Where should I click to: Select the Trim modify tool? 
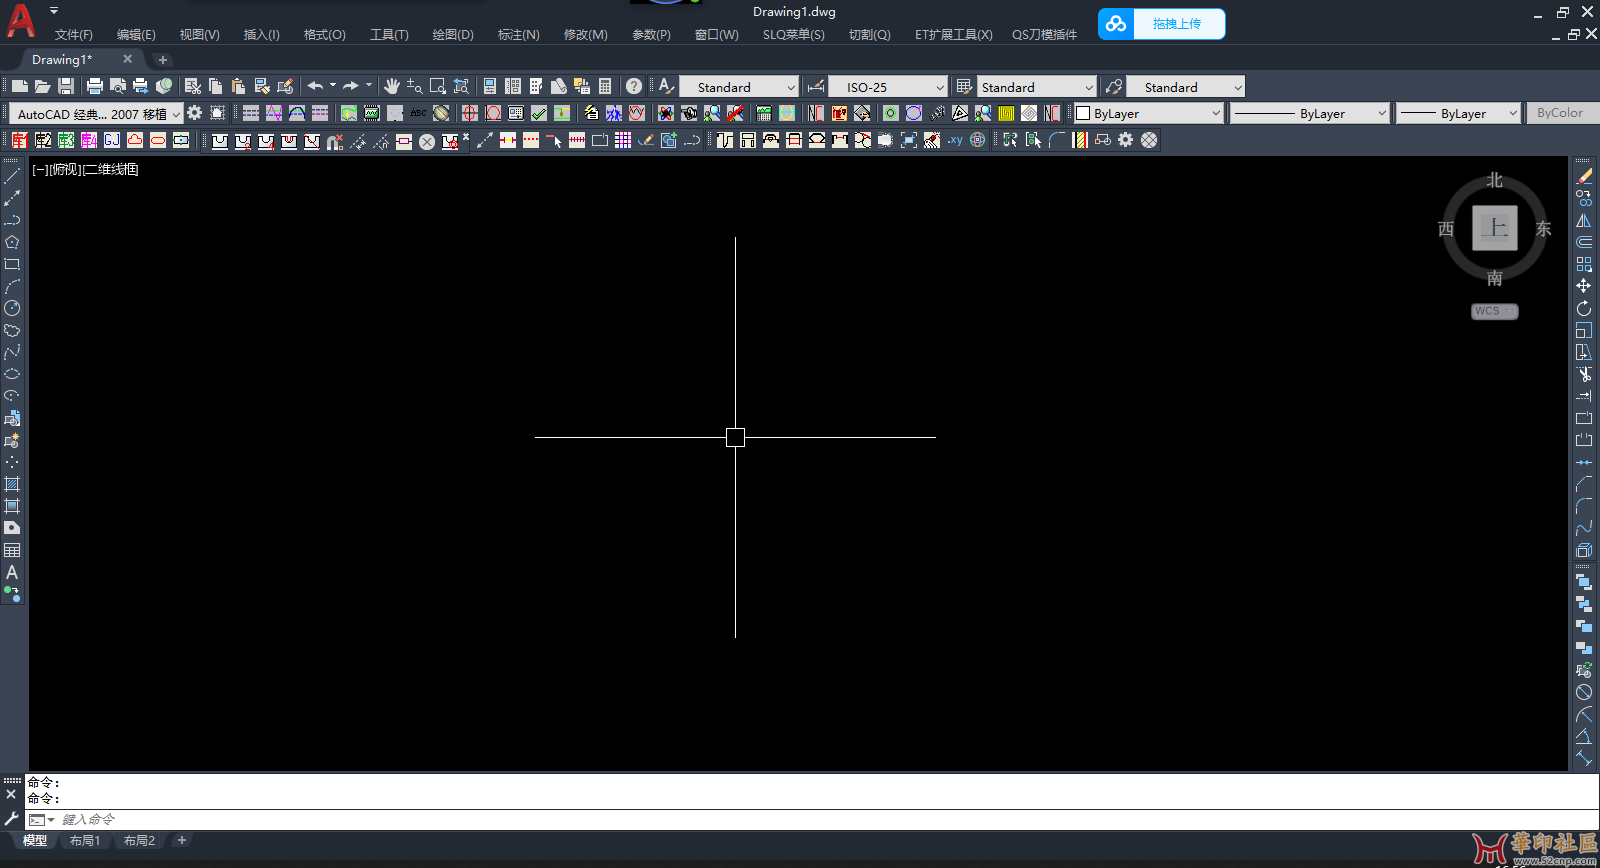tap(1584, 374)
